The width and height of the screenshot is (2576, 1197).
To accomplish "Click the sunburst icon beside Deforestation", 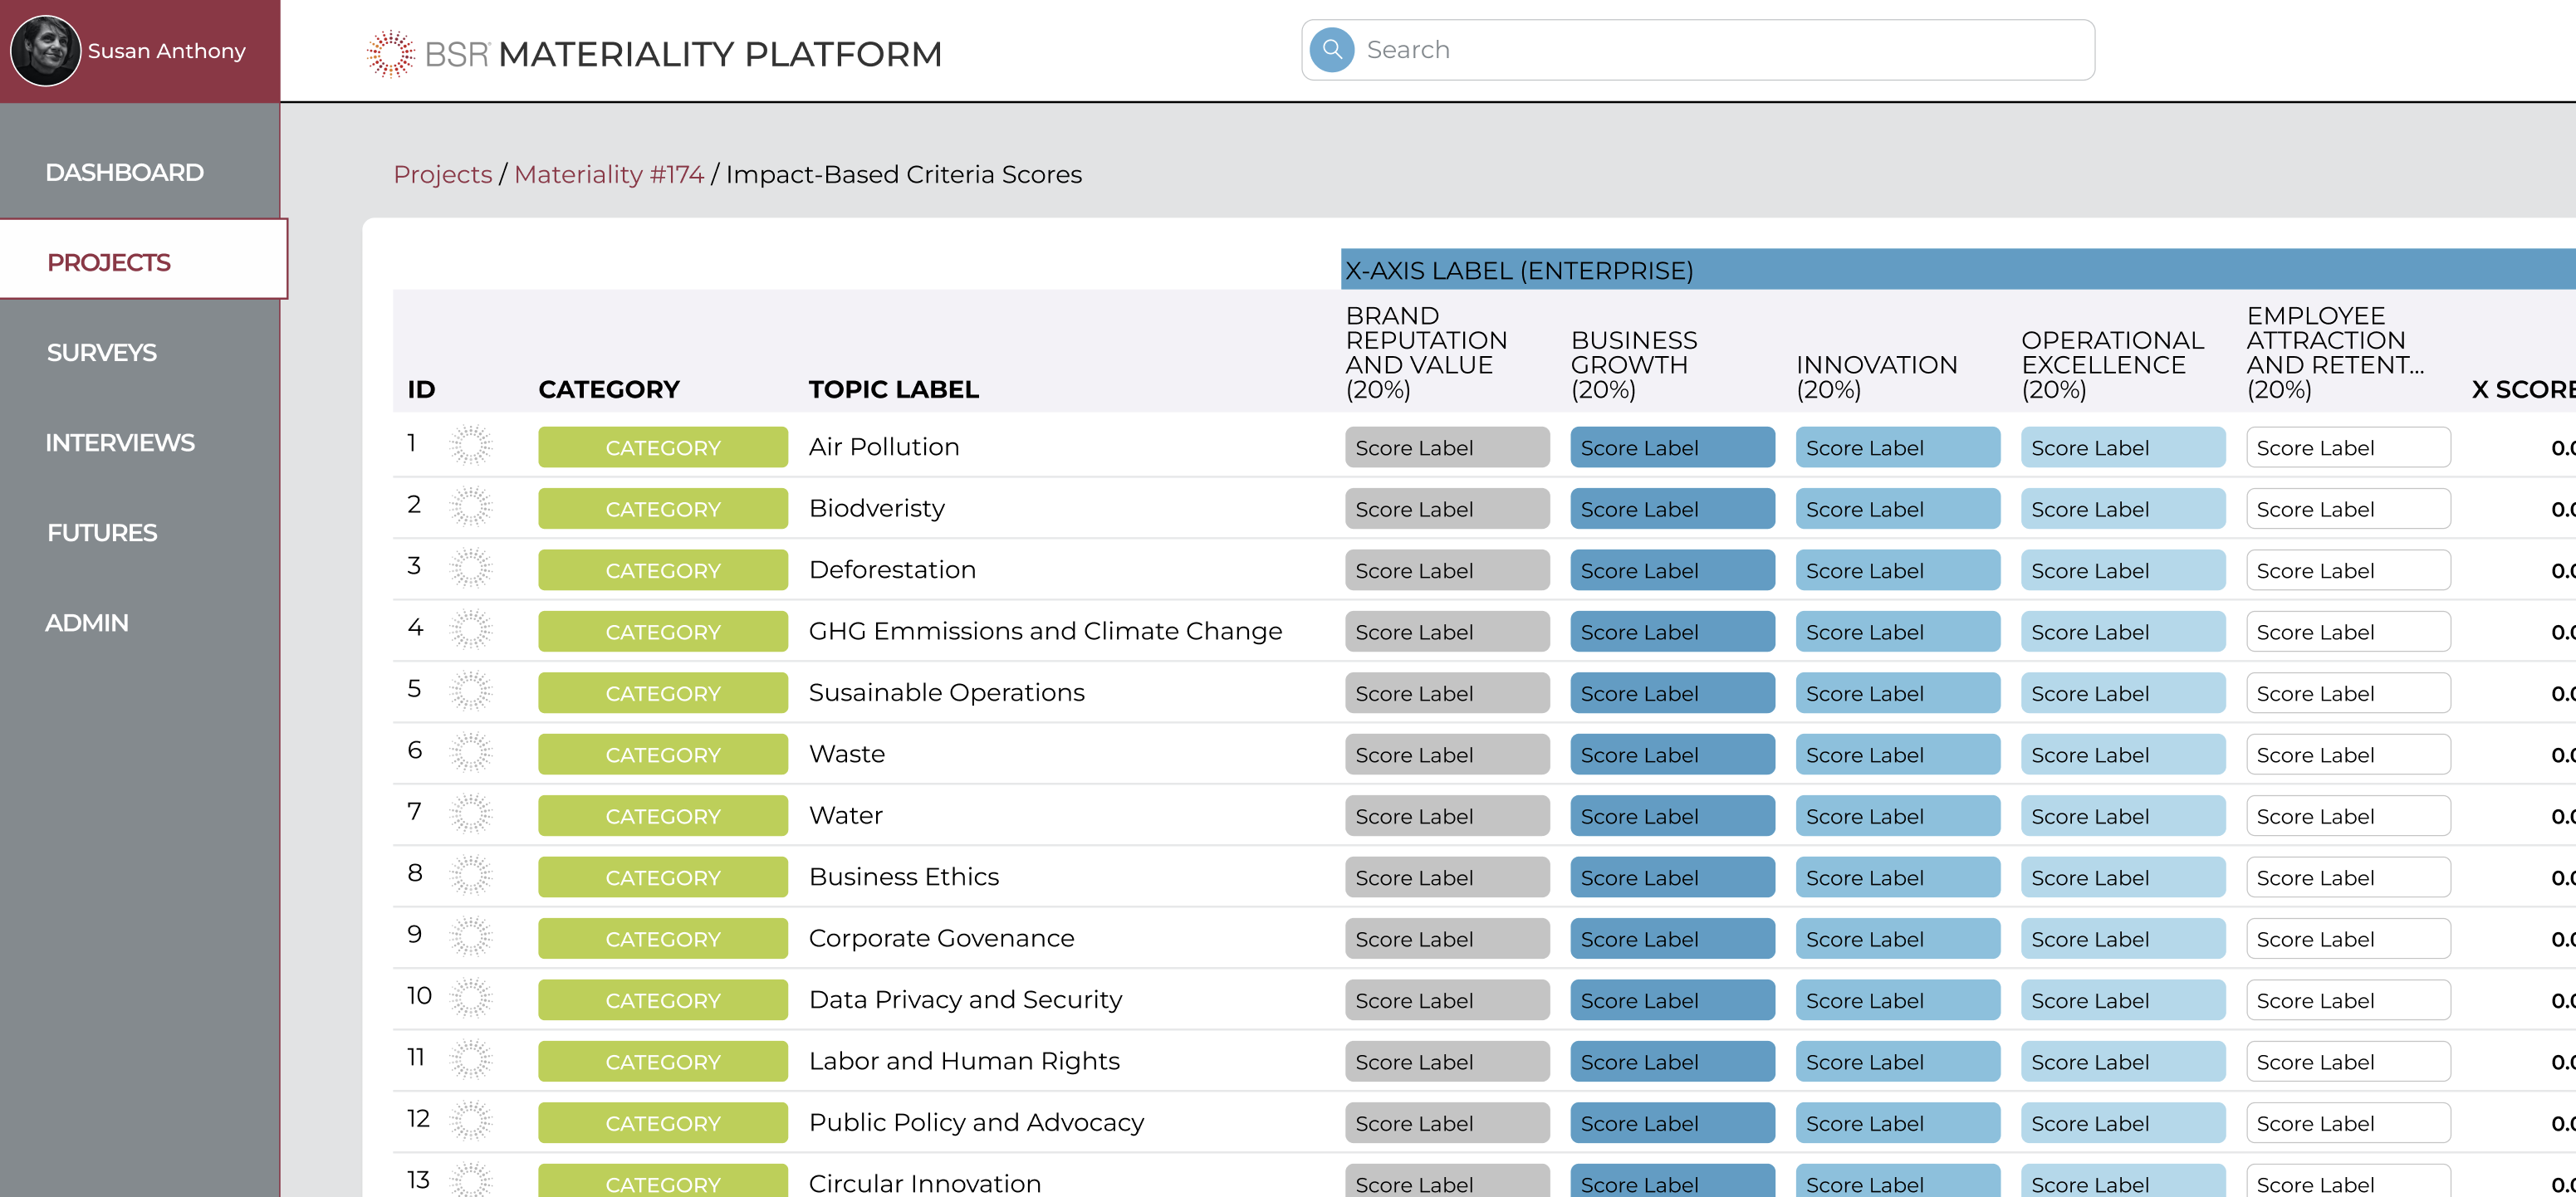I will coord(470,569).
